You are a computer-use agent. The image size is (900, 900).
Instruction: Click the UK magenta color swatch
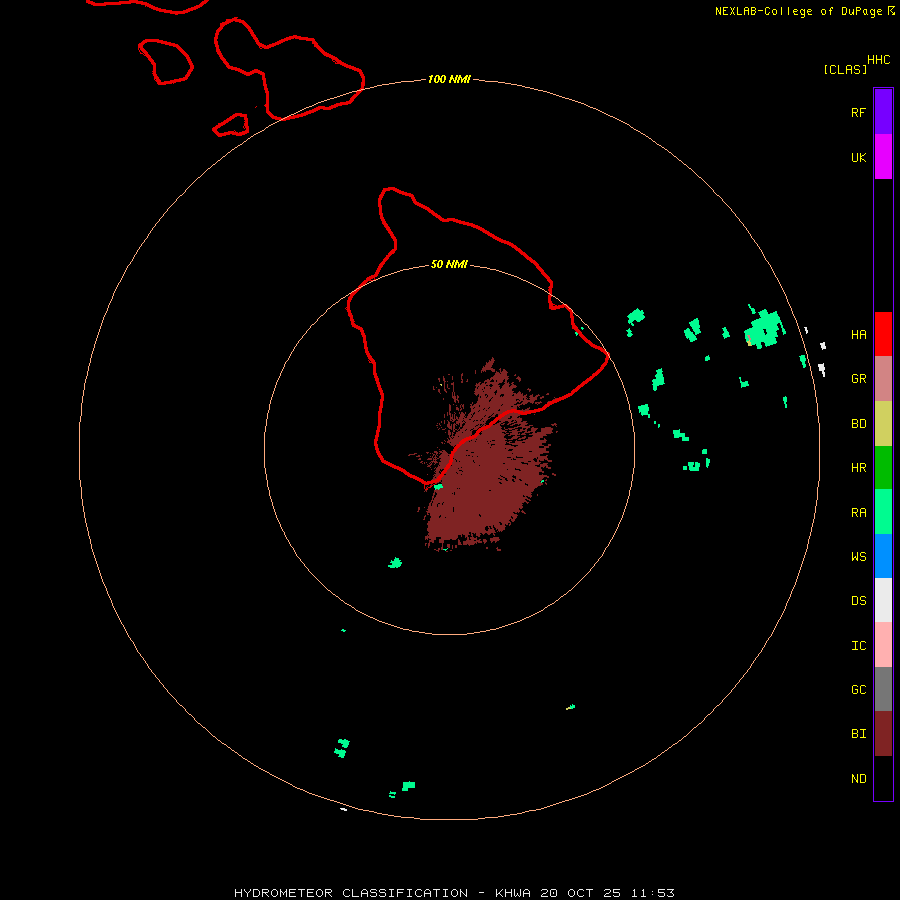(x=883, y=157)
